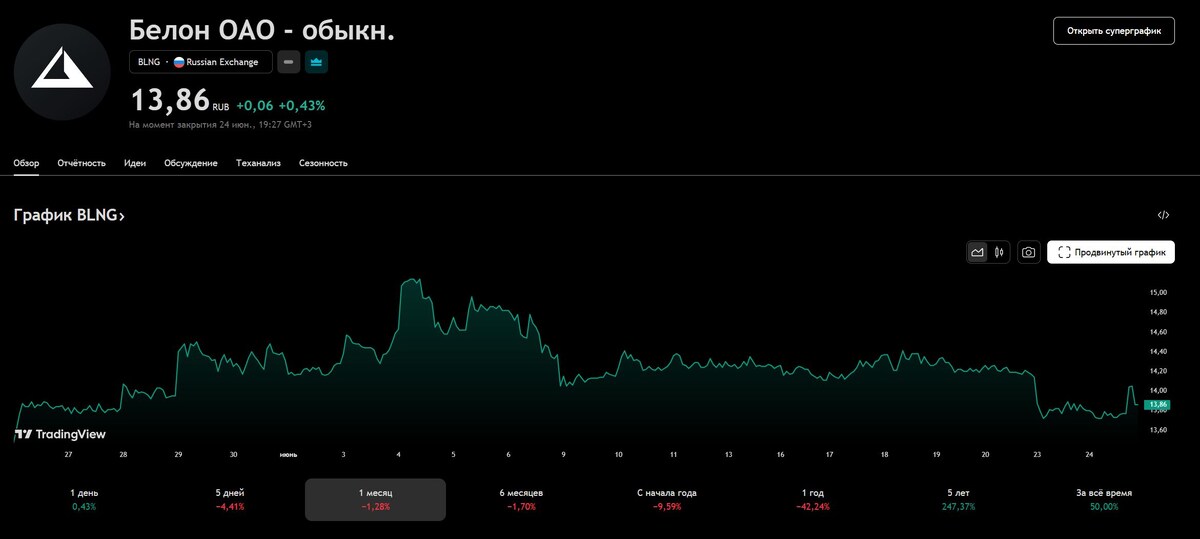The image size is (1200, 539).
Task: Expand the chevron after График BLNG
Action: (122, 216)
